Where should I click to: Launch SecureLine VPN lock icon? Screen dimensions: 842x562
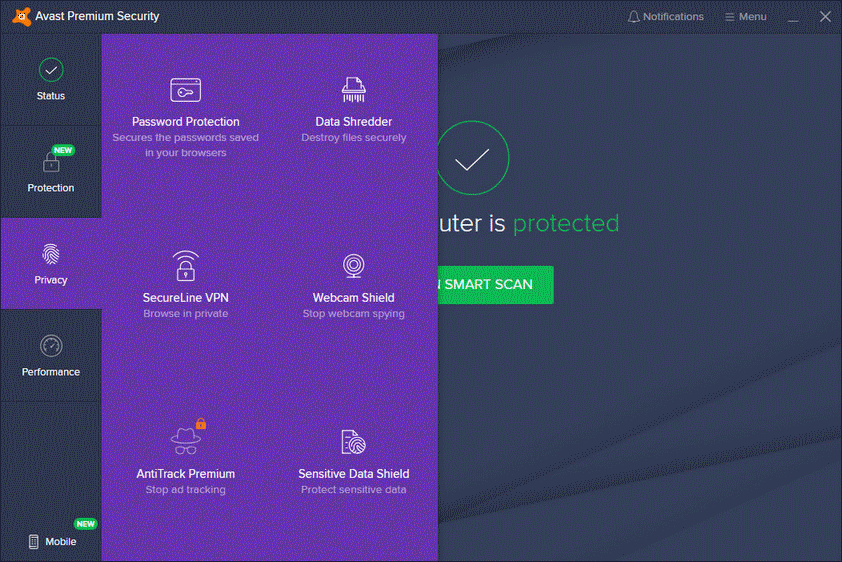coord(186,266)
